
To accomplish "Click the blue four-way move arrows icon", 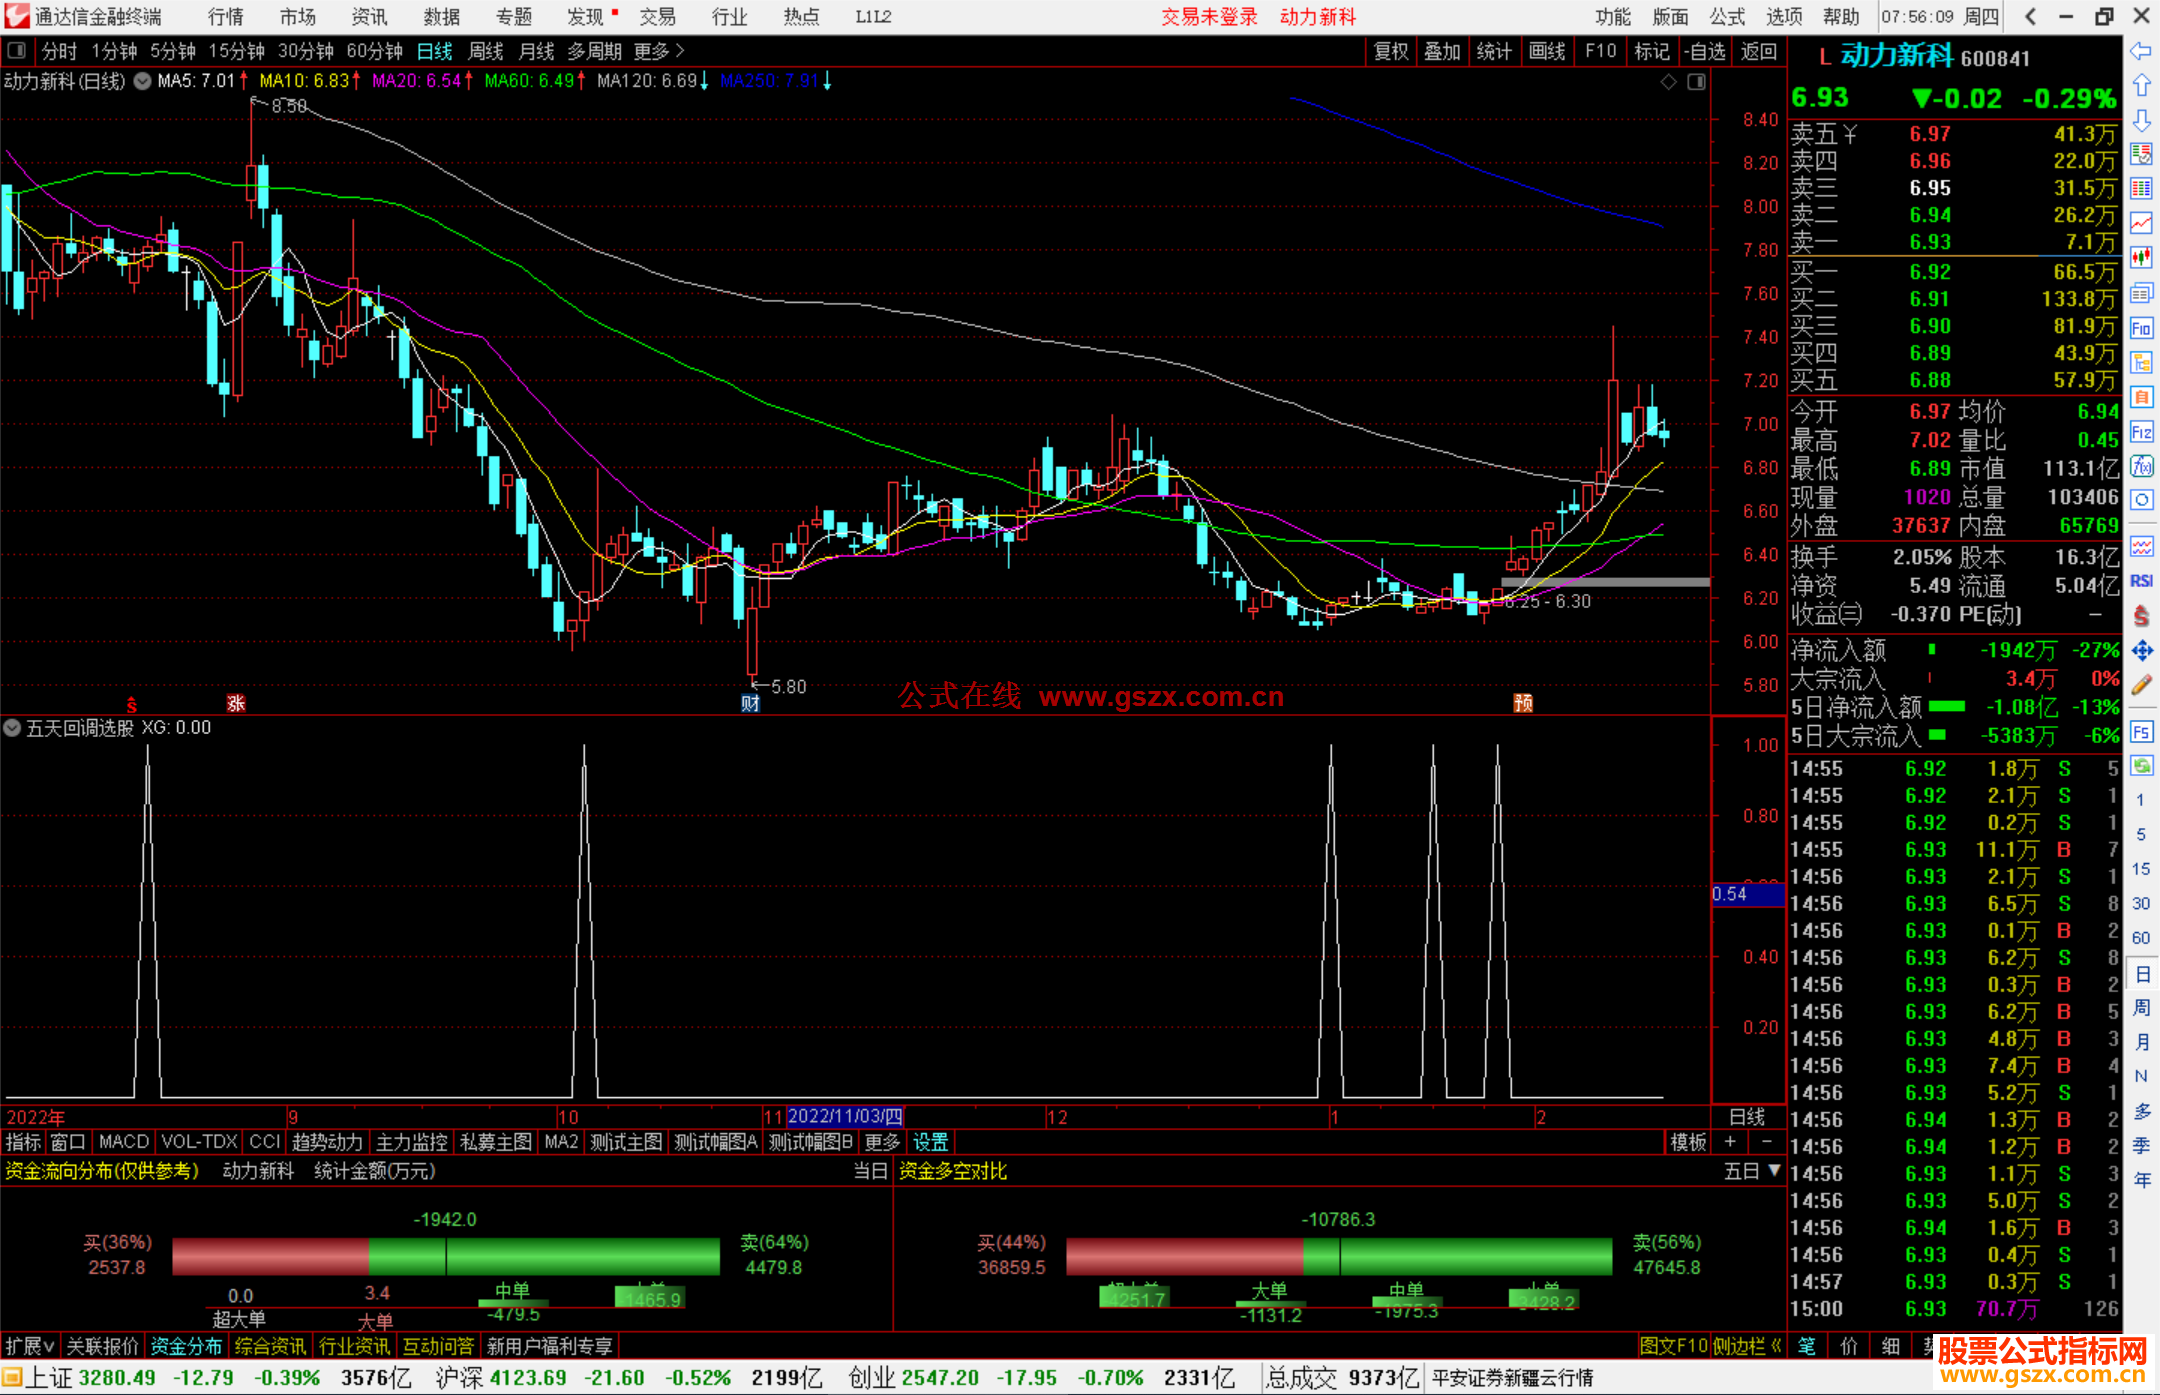I will click(x=2141, y=651).
